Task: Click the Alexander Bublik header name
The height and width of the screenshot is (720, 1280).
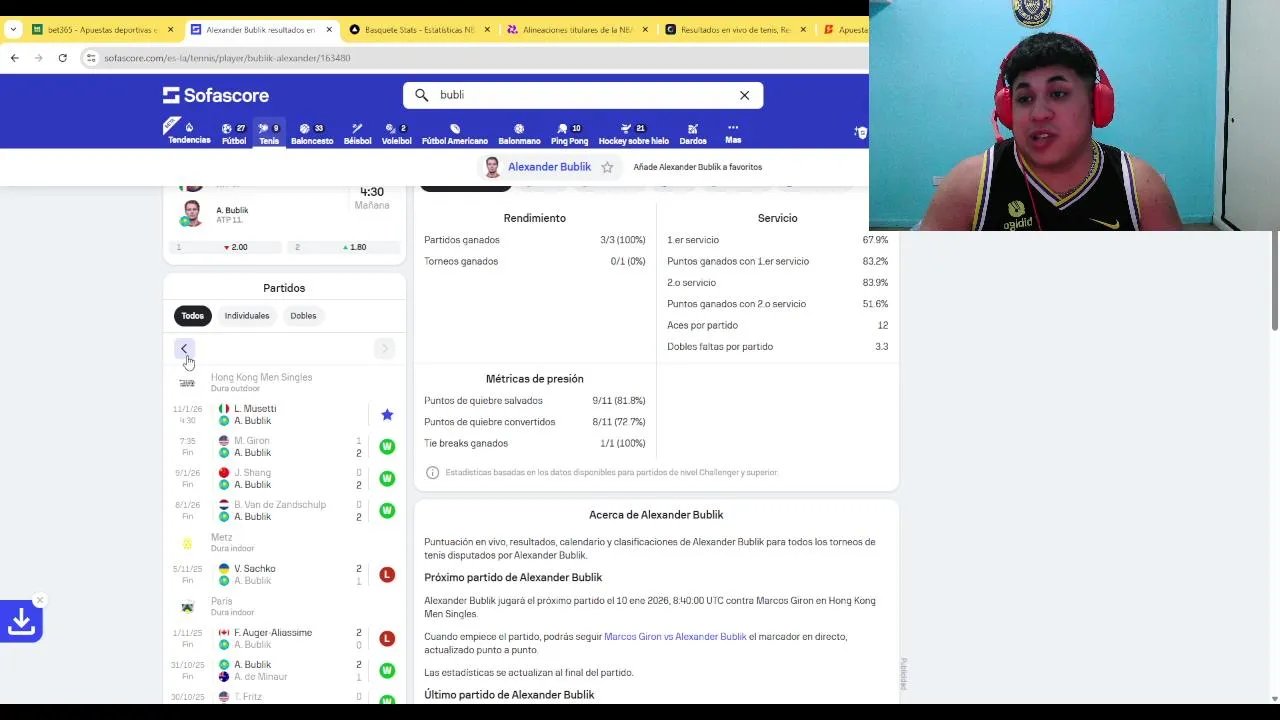Action: pos(549,167)
